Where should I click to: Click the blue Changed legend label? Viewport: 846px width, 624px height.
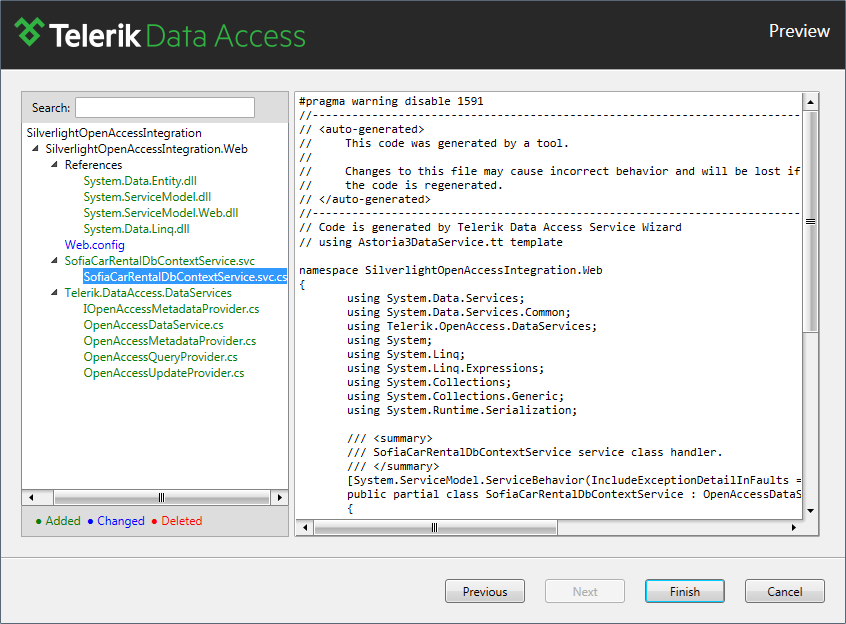(121, 520)
